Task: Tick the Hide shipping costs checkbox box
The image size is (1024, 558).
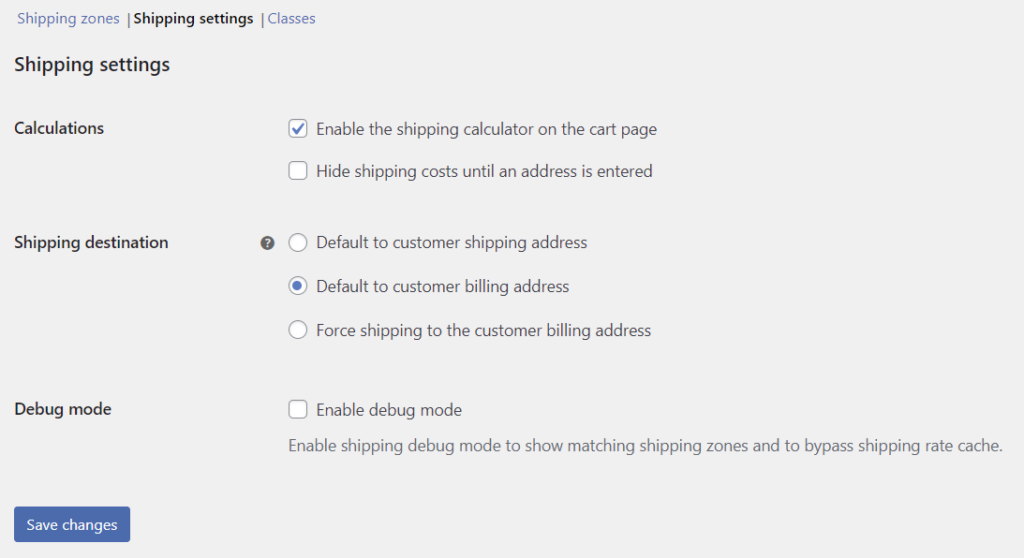Action: tap(298, 171)
